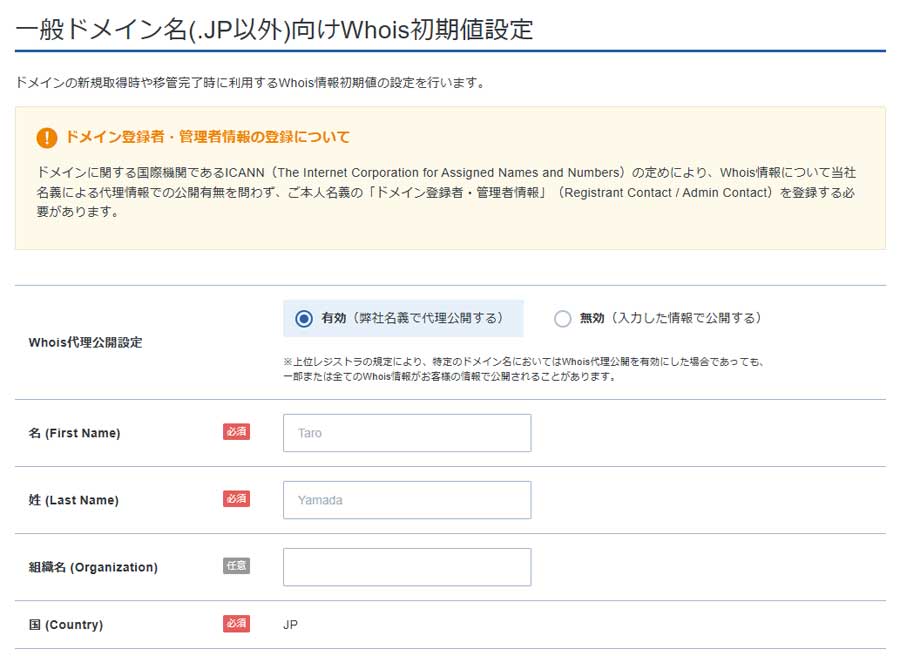This screenshot has width=900, height=656.
Task: Select the 無効 radio button option
Action: [561, 318]
